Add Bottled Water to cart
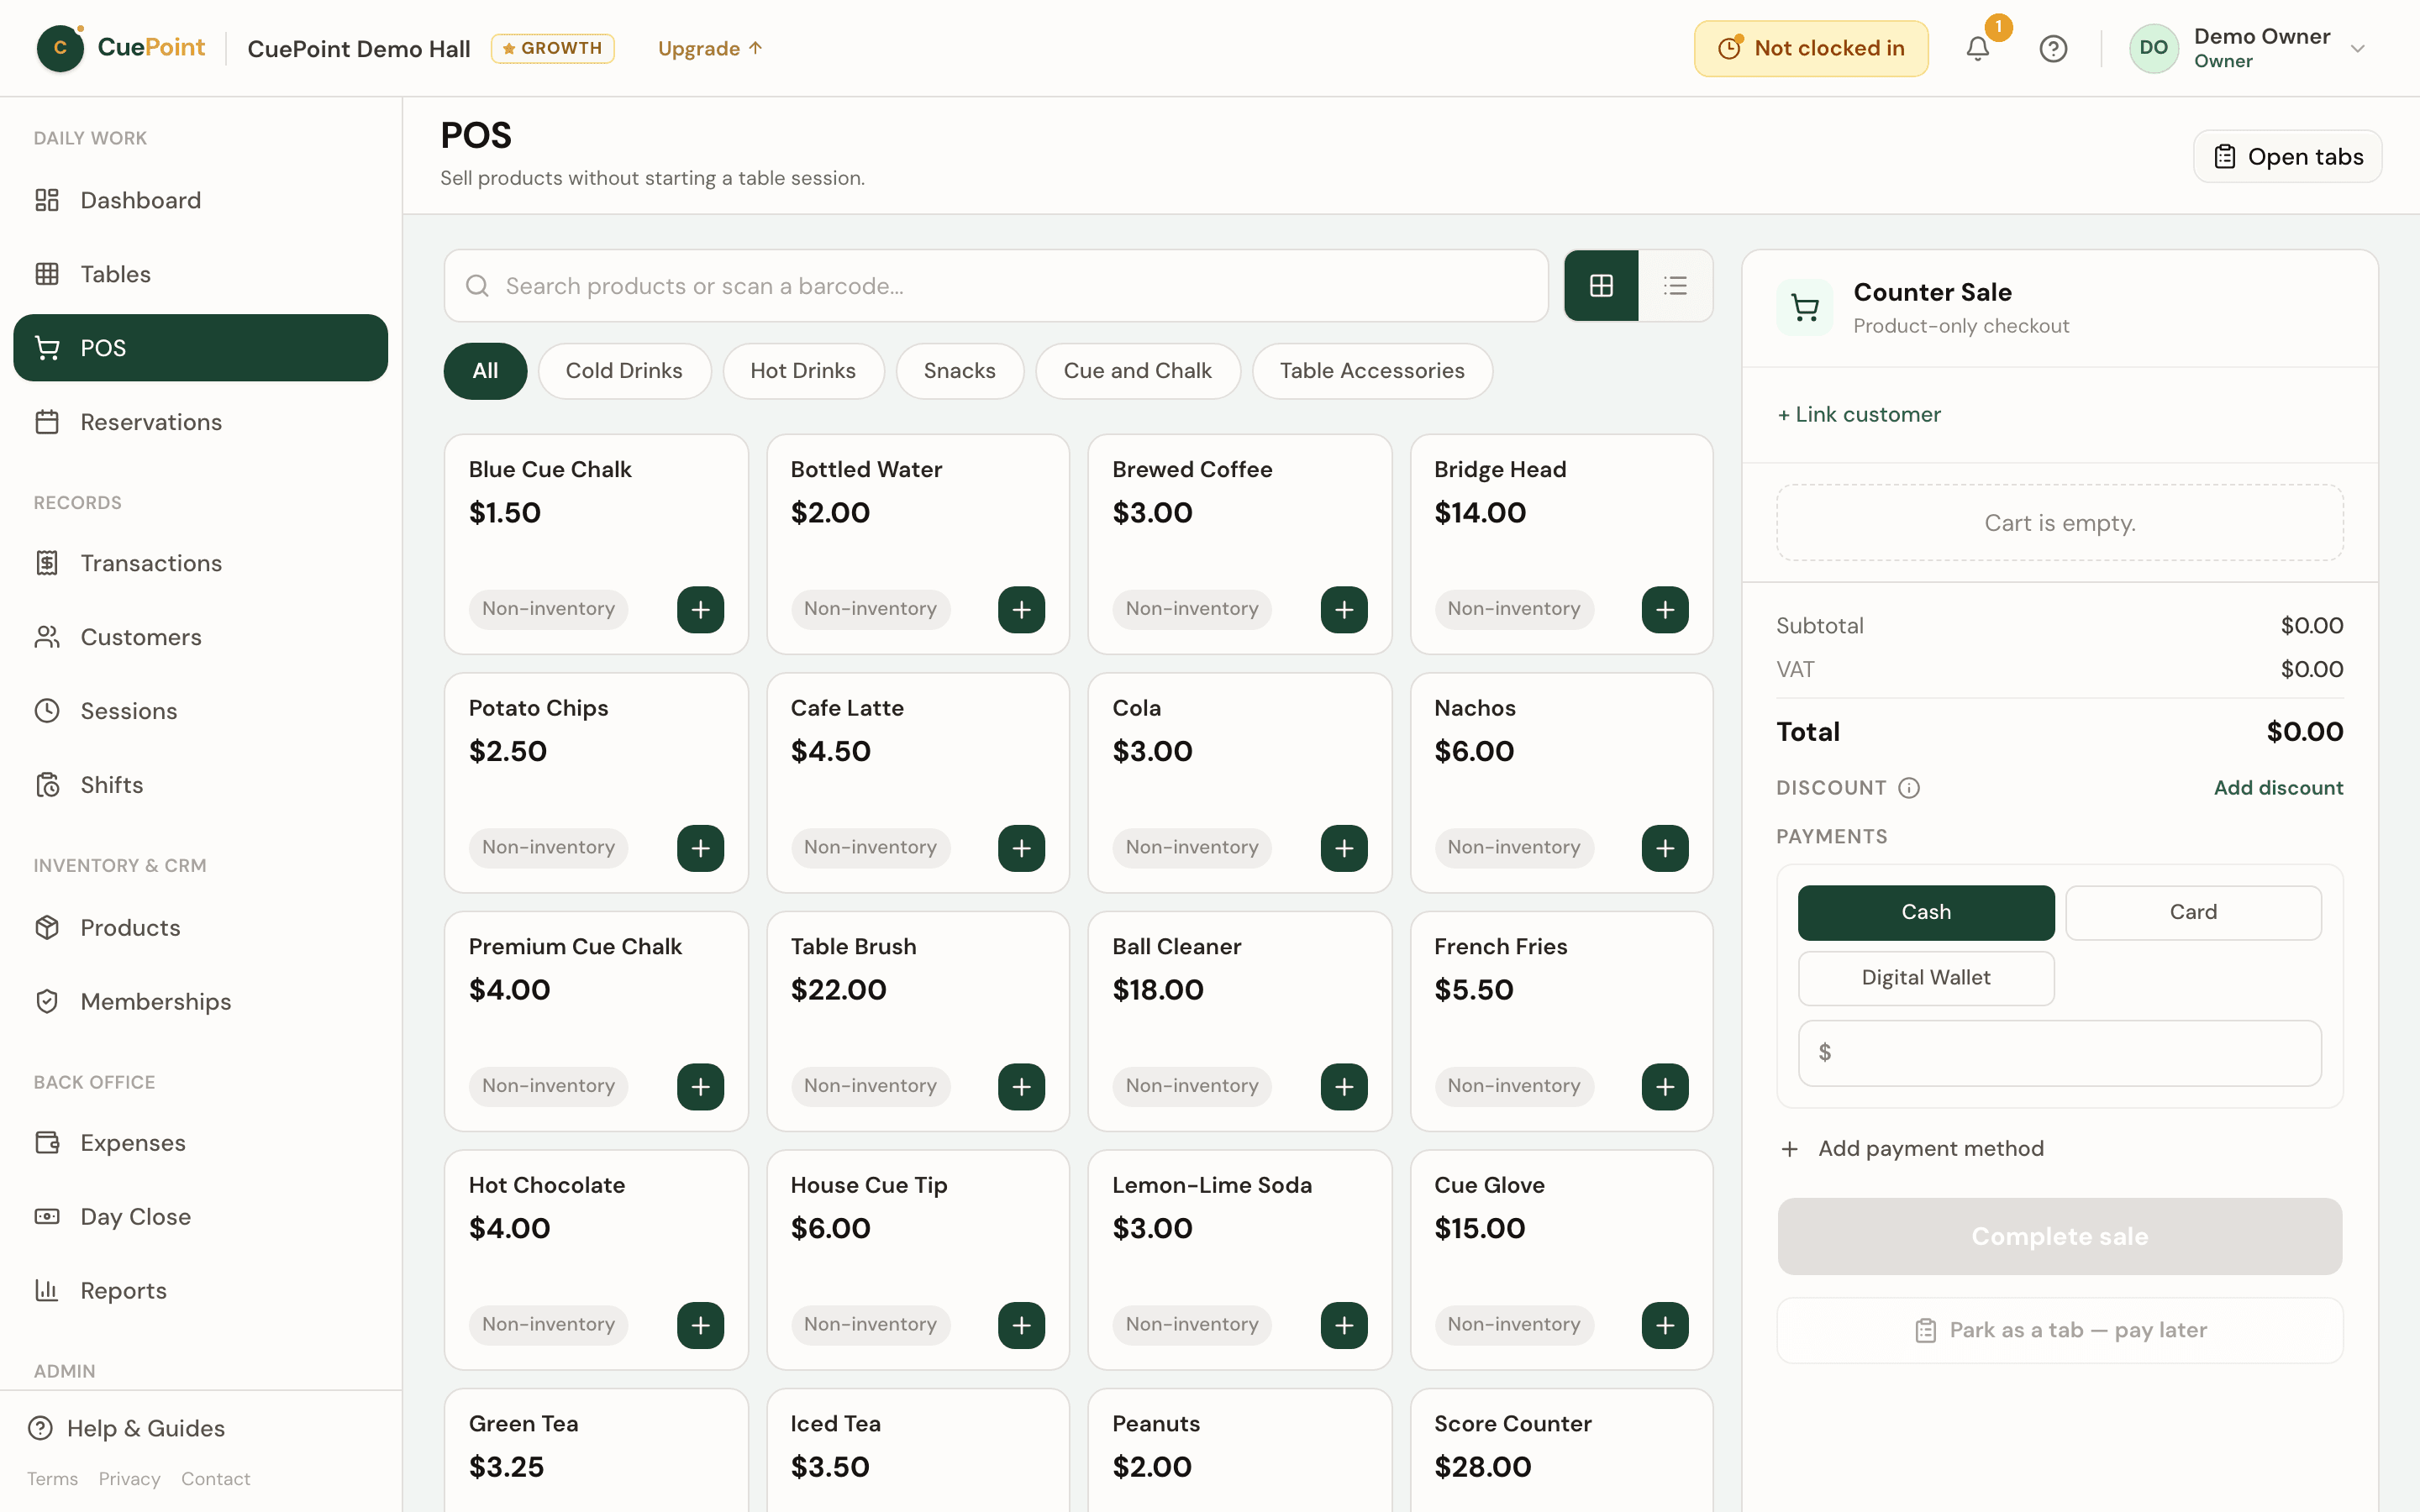Screen dimensions: 2420x1512 click(x=1021, y=609)
